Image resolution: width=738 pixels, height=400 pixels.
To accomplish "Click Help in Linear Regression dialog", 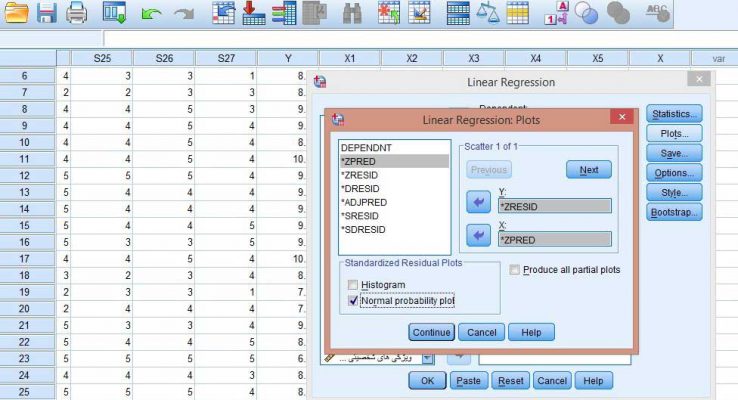I will coord(593,380).
